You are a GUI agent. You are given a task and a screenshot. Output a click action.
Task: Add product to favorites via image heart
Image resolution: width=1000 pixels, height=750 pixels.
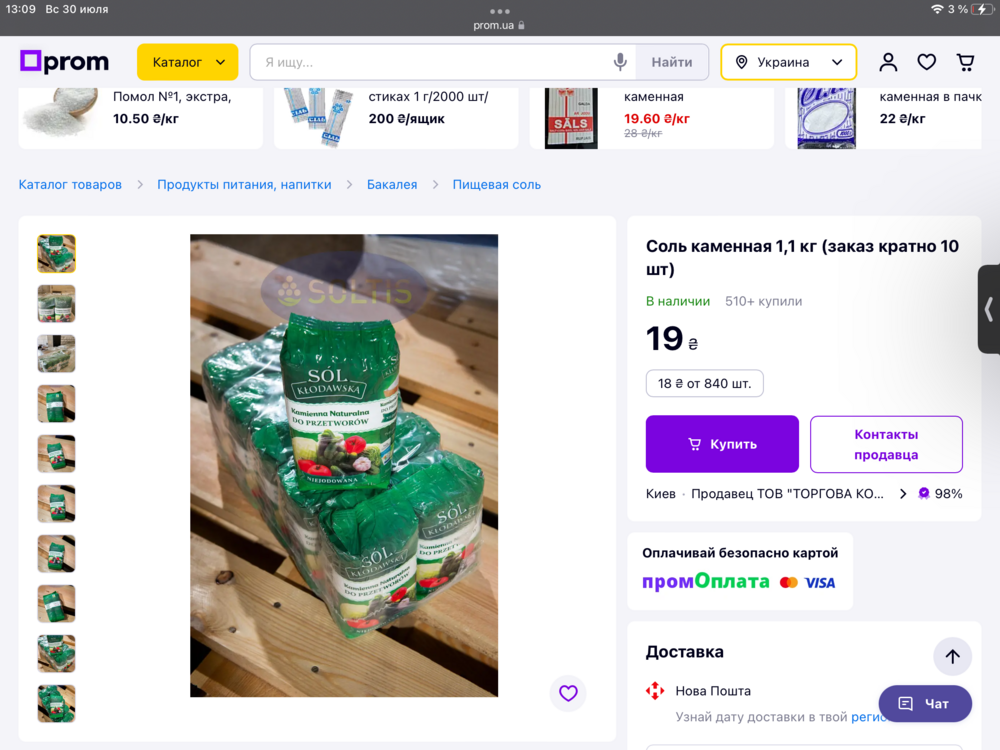[x=568, y=693]
